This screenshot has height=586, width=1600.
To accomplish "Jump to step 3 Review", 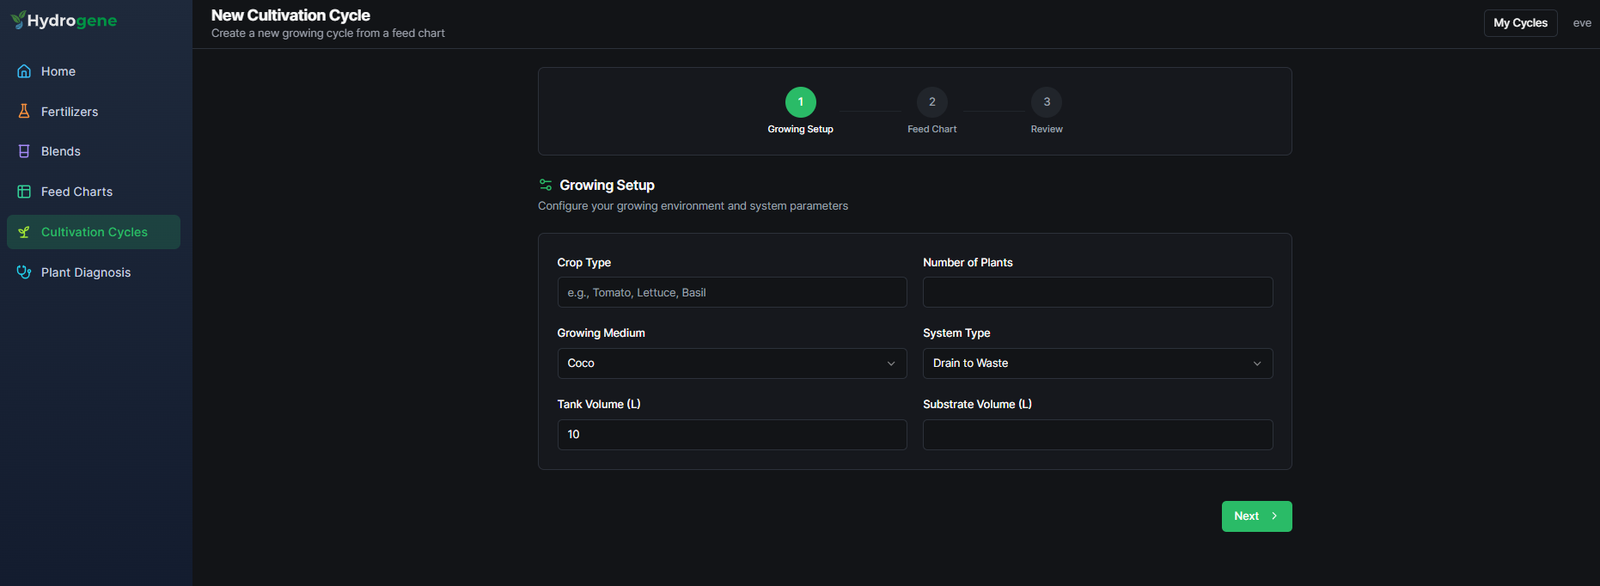I will pos(1047,102).
